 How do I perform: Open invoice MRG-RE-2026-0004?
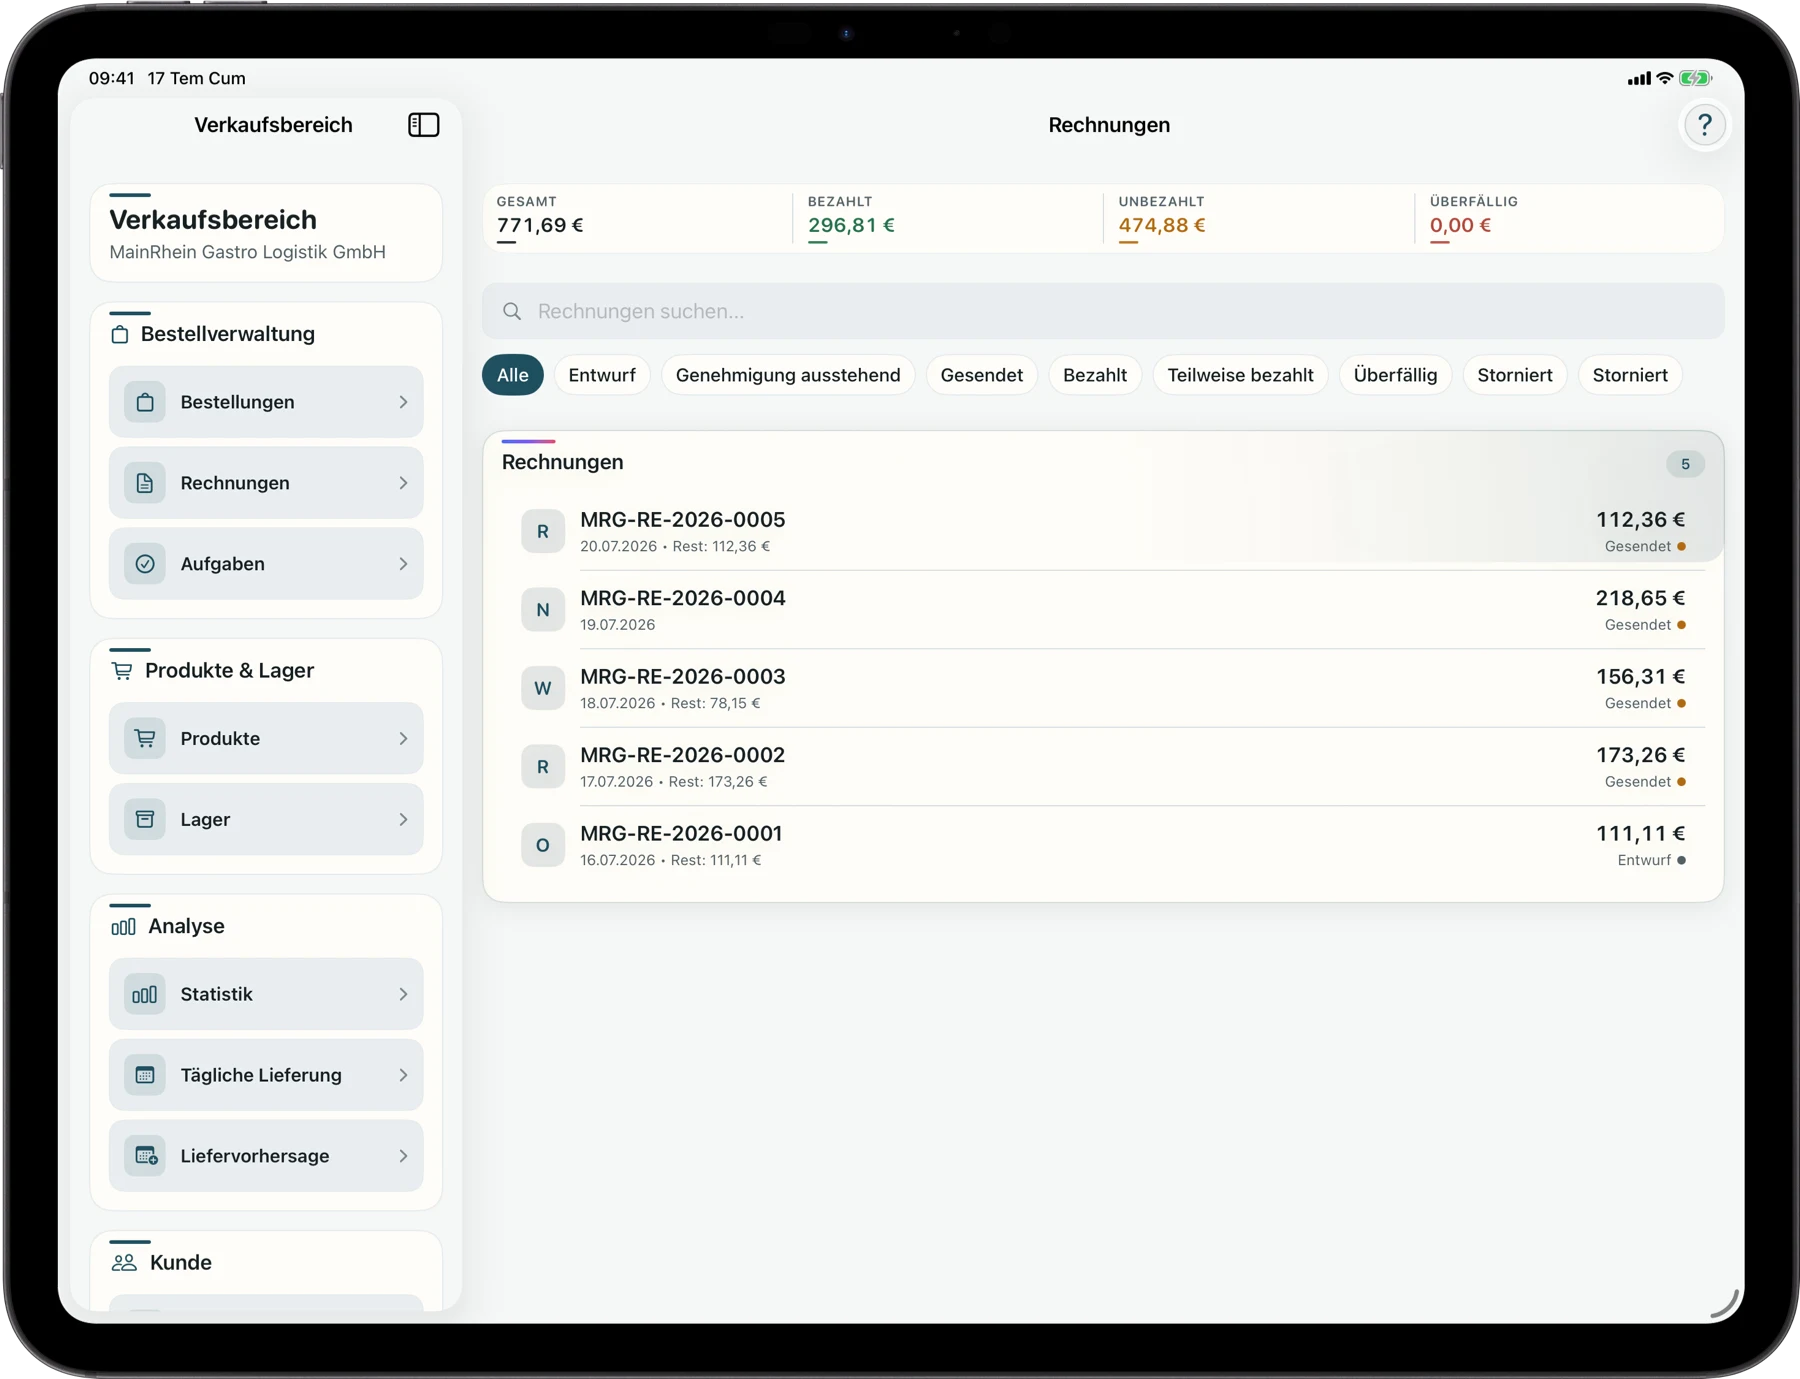click(x=1103, y=610)
